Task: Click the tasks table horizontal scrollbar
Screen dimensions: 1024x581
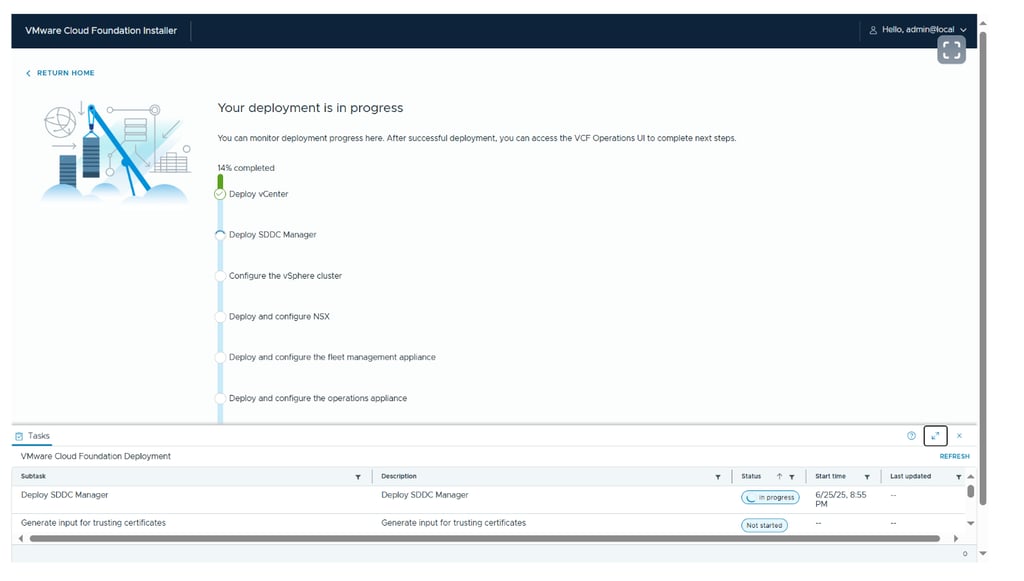Action: coord(485,539)
